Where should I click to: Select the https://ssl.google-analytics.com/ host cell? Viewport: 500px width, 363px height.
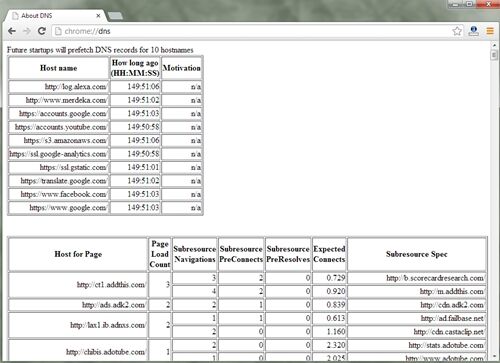point(59,154)
